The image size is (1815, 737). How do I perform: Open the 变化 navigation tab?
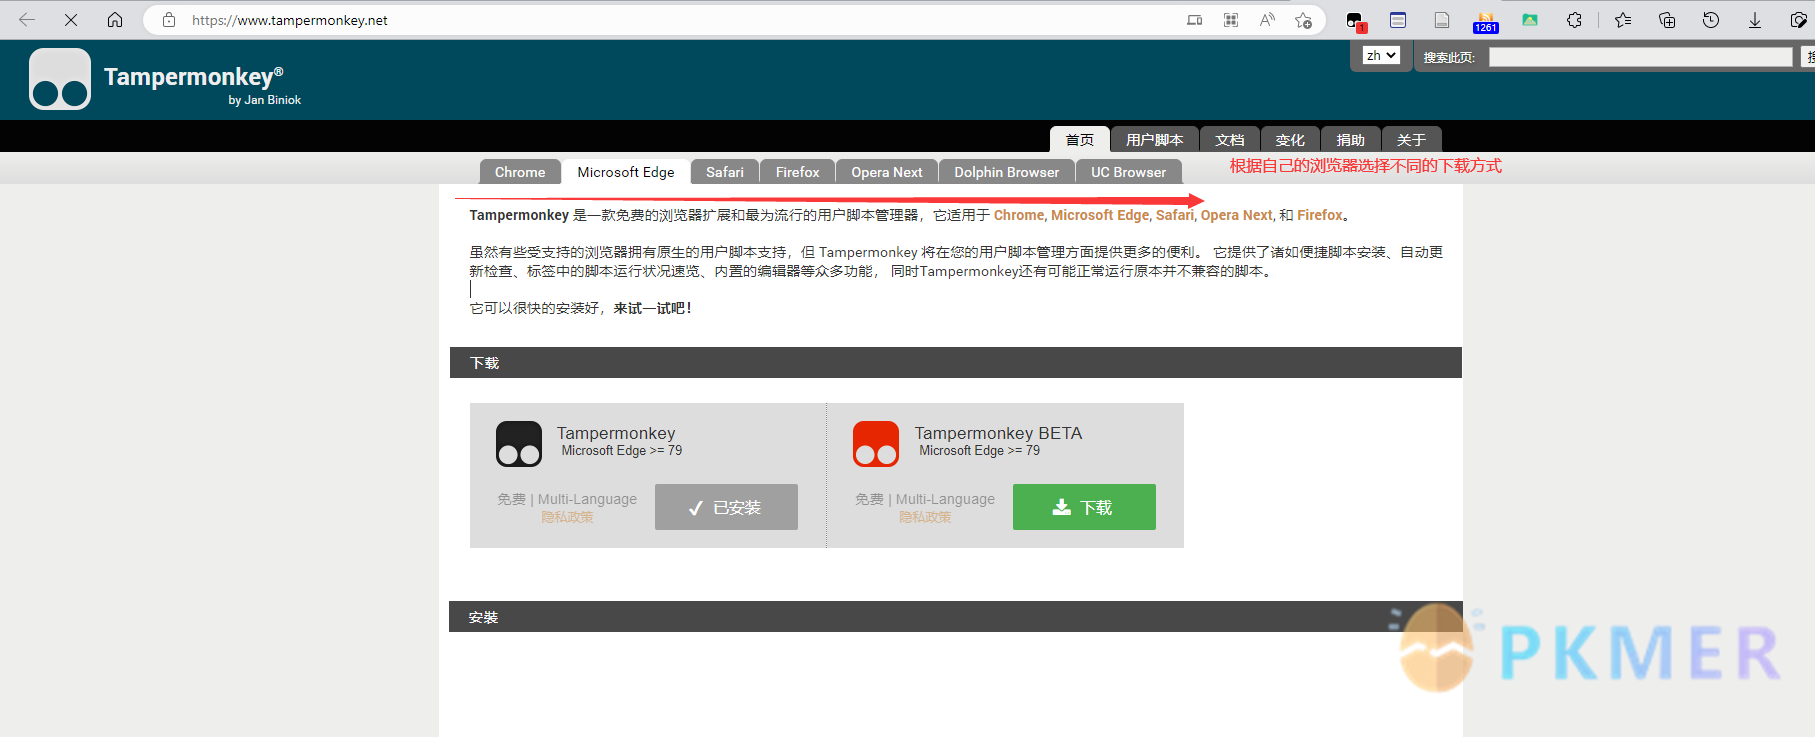[x=1290, y=140]
